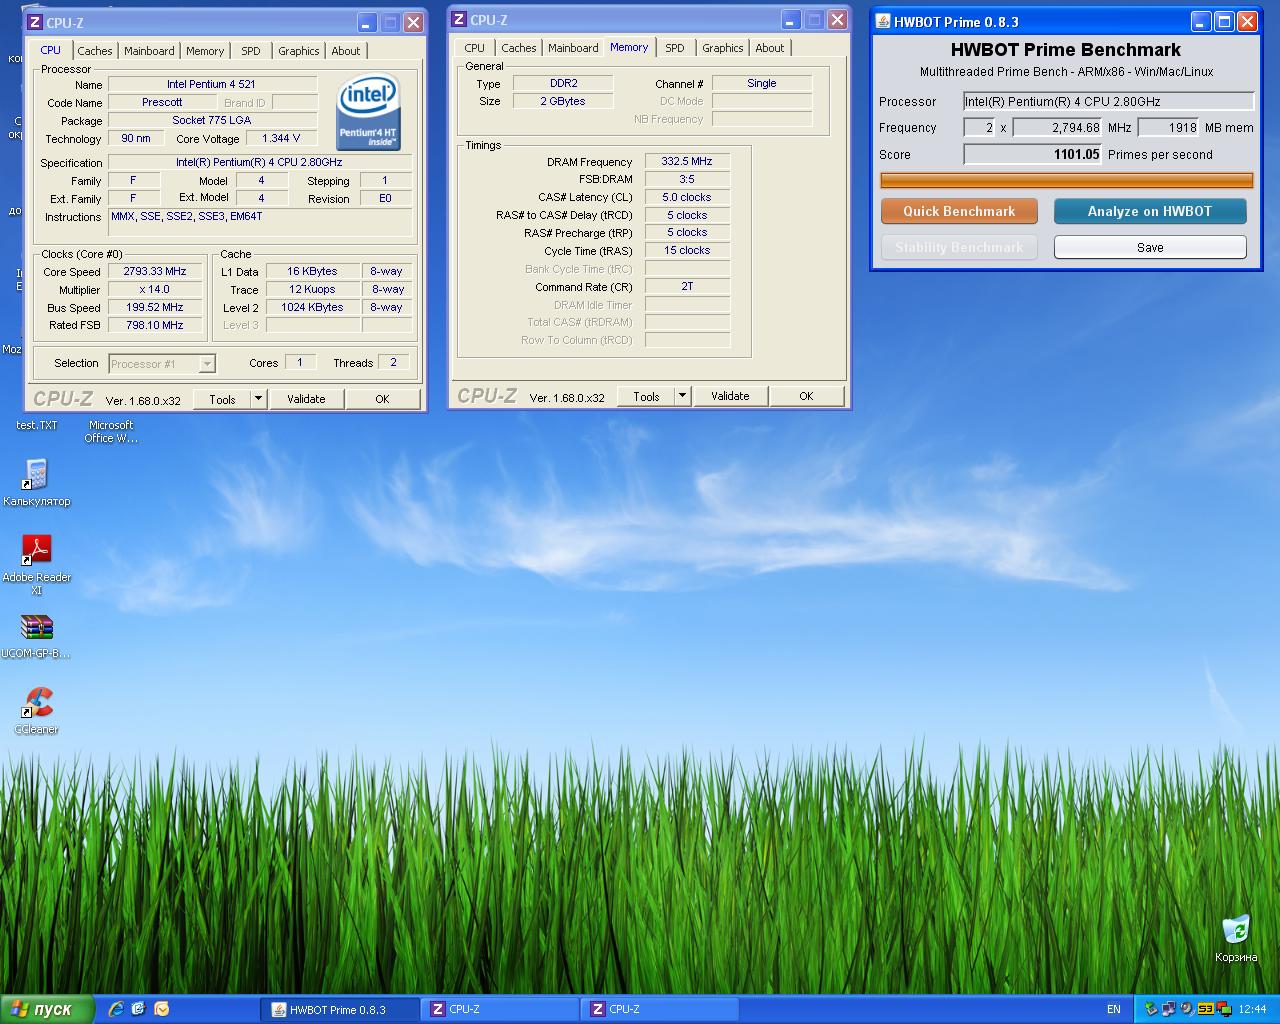Open About tab in Memory CPU-Z window
The height and width of the screenshot is (1024, 1280).
(x=770, y=48)
